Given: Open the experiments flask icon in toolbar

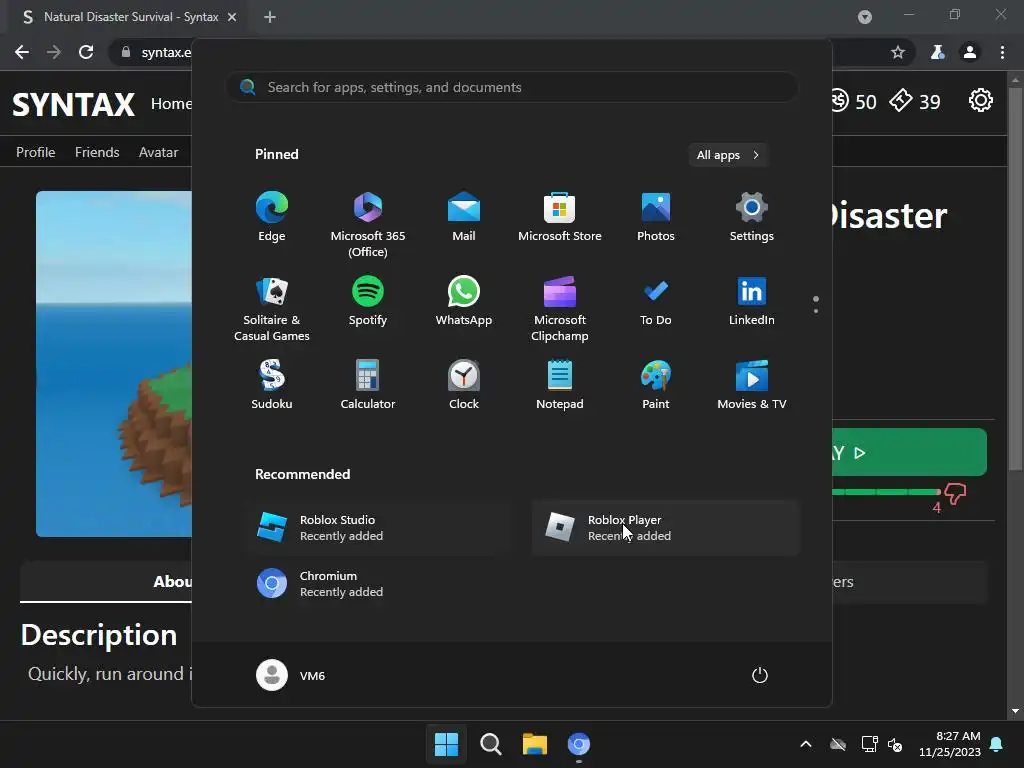Looking at the screenshot, I should pyautogui.click(x=937, y=52).
